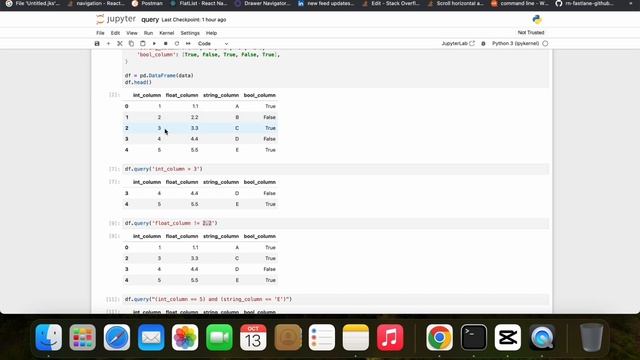This screenshot has height=360, width=640.
Task: Open Notes from the Dock
Action: click(x=356, y=338)
